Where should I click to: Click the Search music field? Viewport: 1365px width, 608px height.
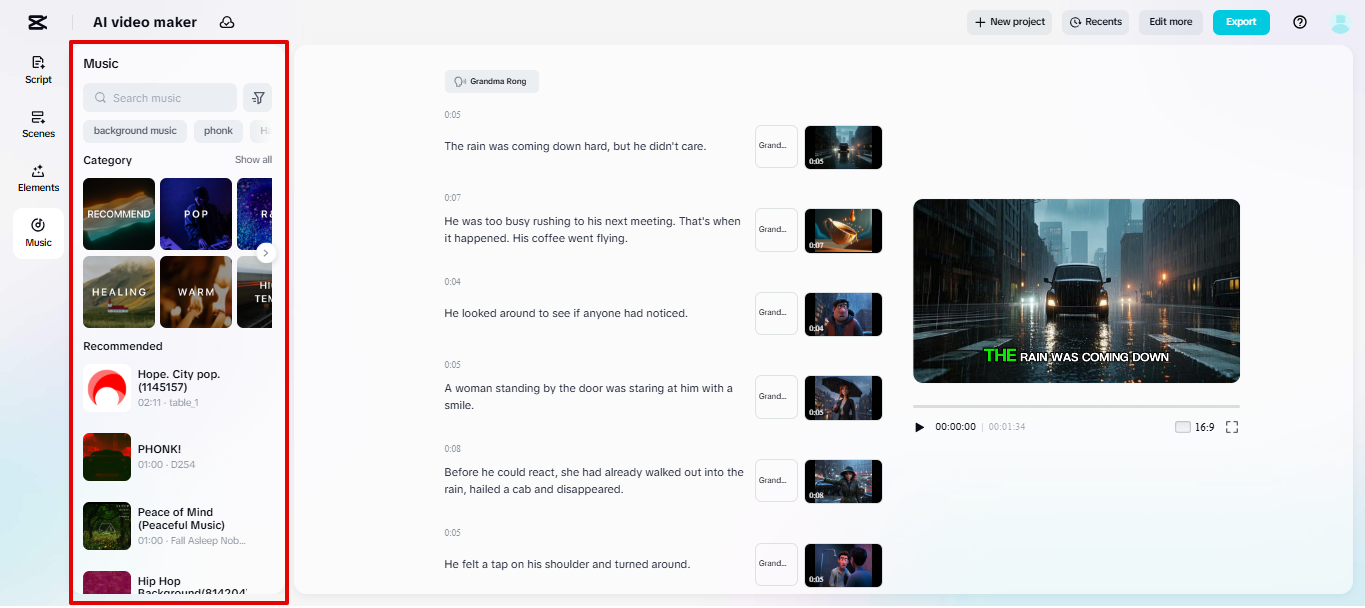[x=160, y=98]
